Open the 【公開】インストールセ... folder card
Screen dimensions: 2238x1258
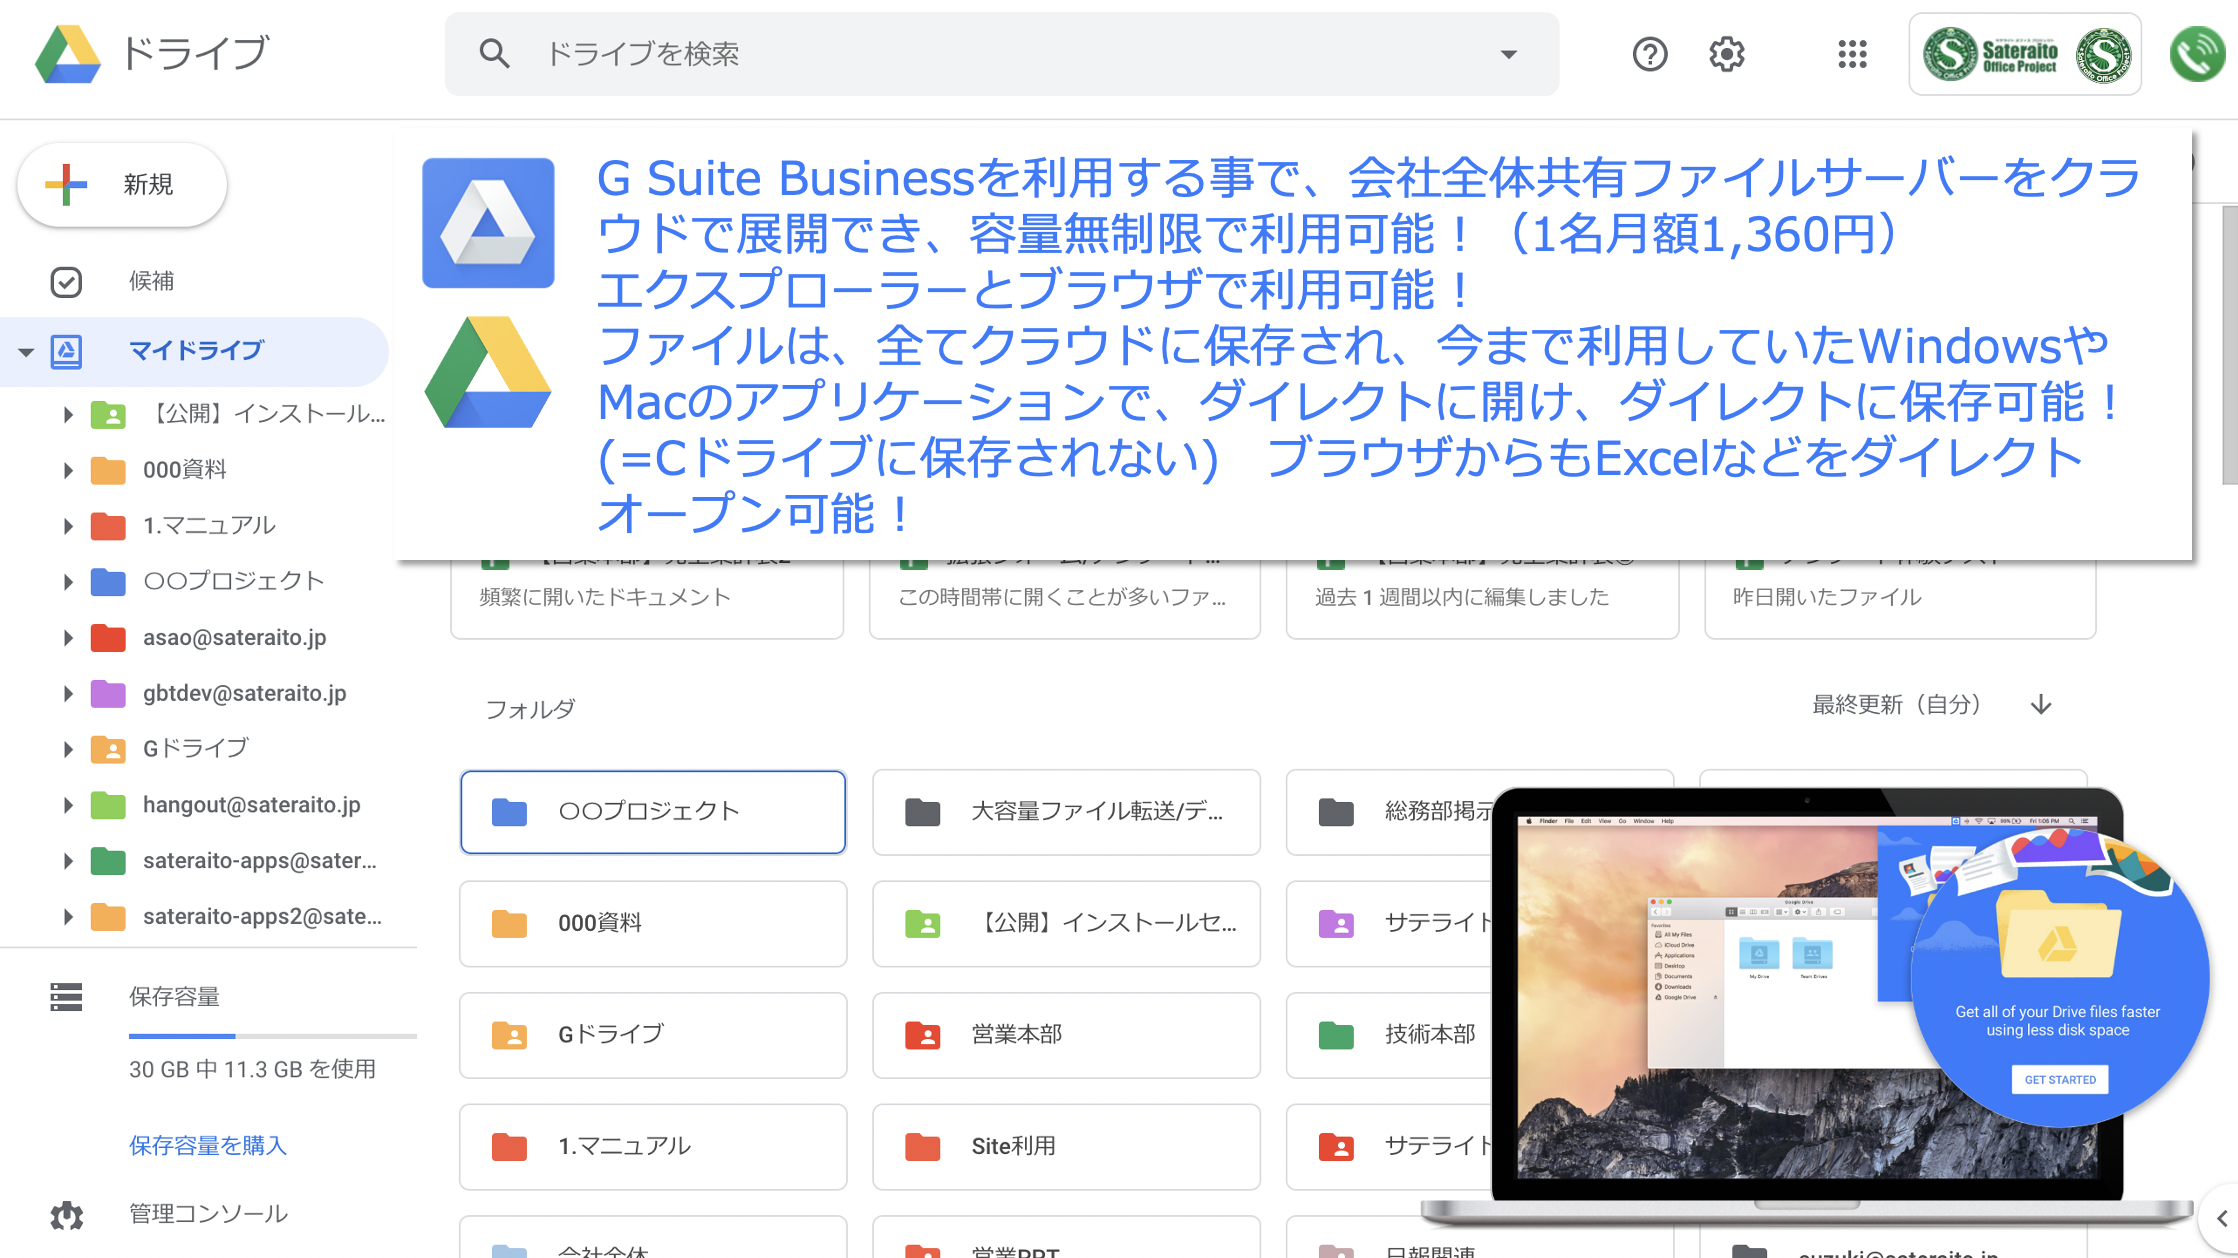coord(1066,923)
